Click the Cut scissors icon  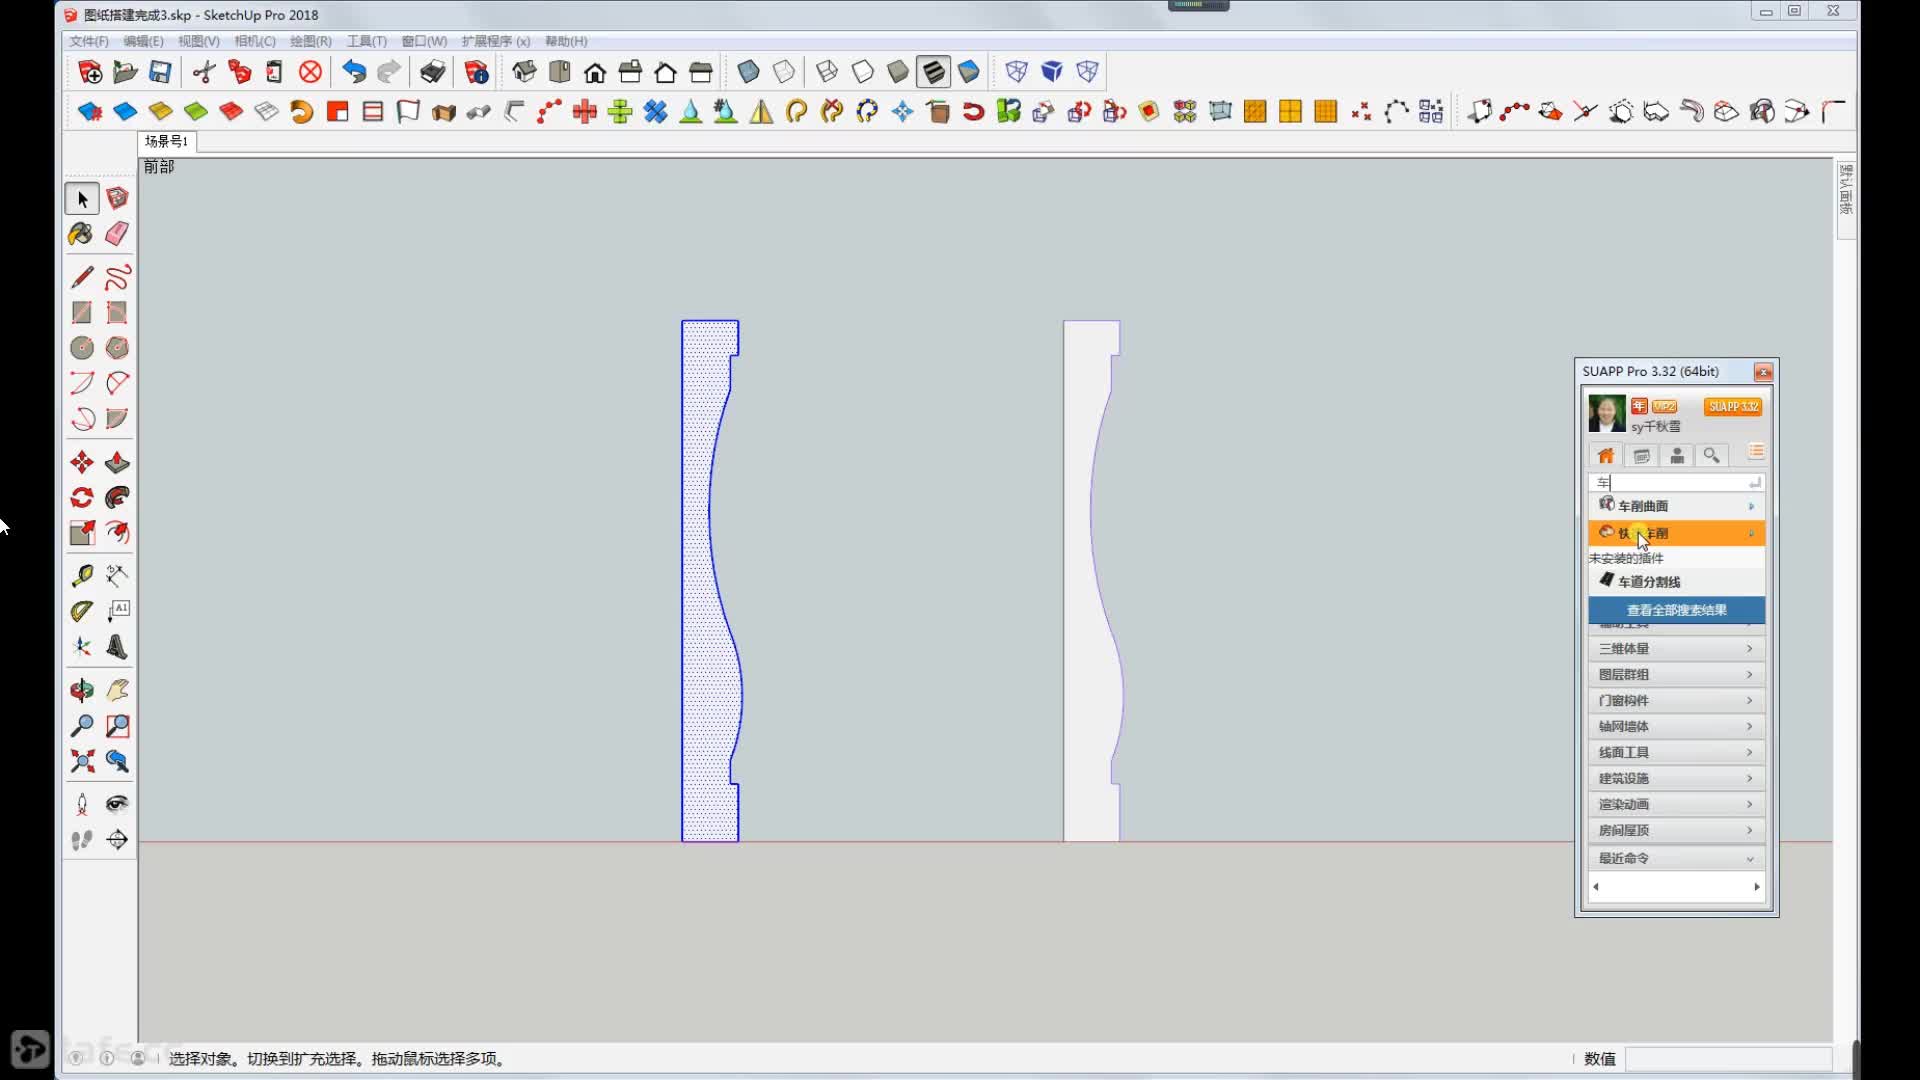204,72
